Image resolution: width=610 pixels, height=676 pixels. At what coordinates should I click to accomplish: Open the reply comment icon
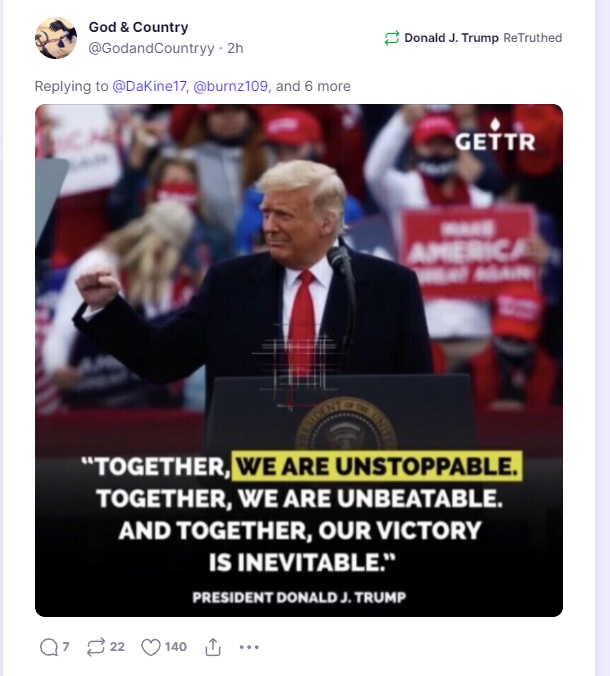(x=49, y=647)
